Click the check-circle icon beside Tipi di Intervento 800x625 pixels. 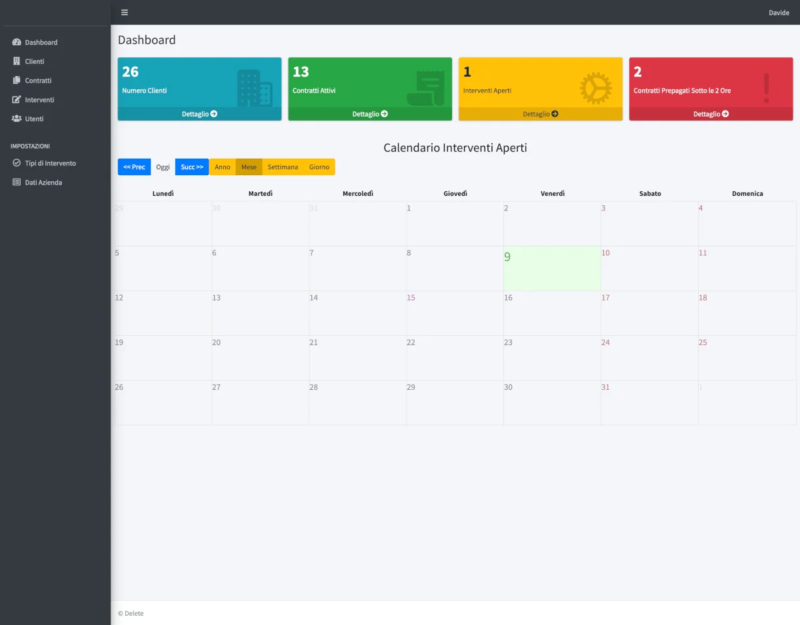pyautogui.click(x=17, y=163)
